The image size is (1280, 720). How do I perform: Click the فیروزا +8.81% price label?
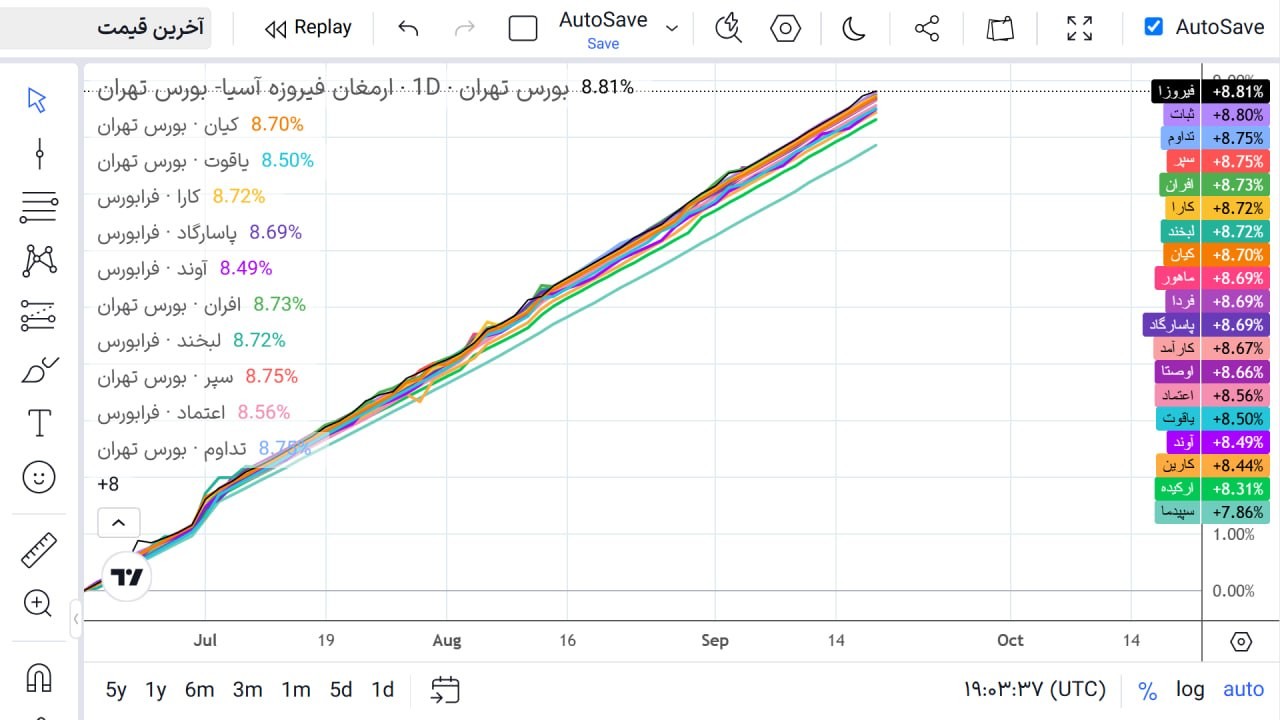[x=1210, y=91]
